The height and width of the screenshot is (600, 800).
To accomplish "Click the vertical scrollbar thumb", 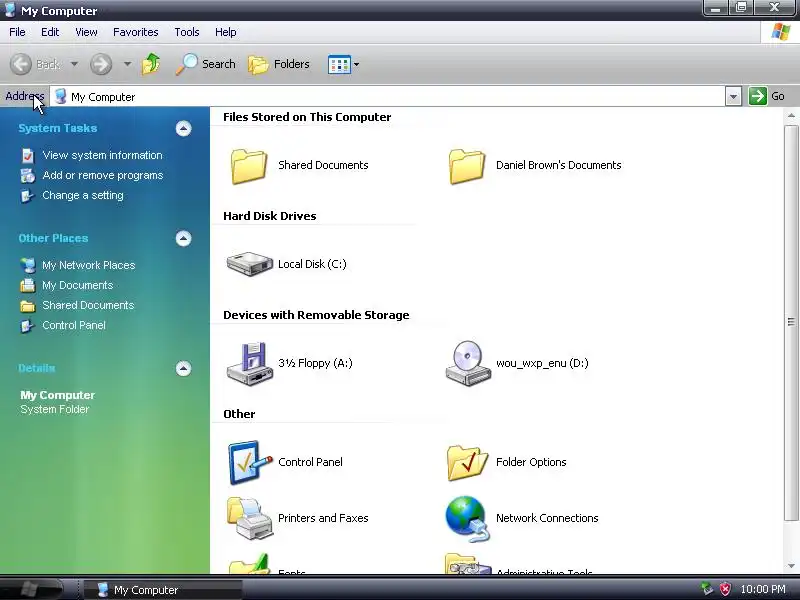I will (791, 322).
